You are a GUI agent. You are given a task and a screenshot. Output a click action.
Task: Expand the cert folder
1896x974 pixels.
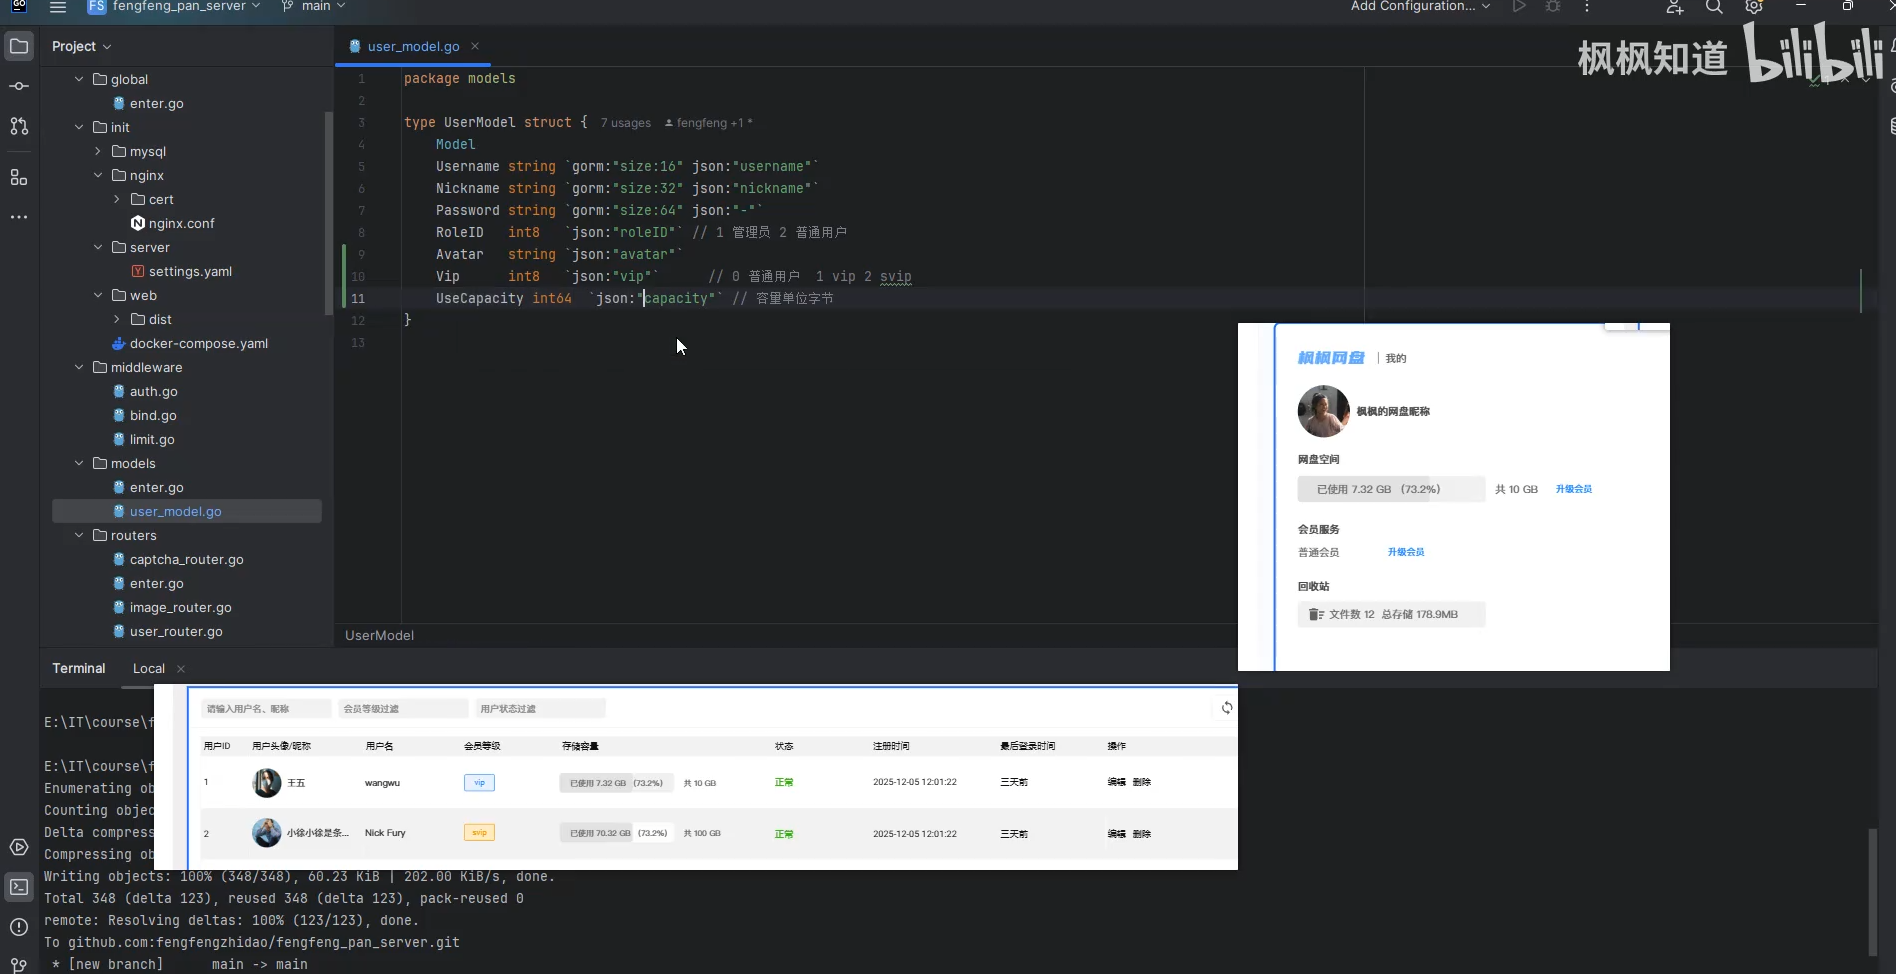point(117,199)
